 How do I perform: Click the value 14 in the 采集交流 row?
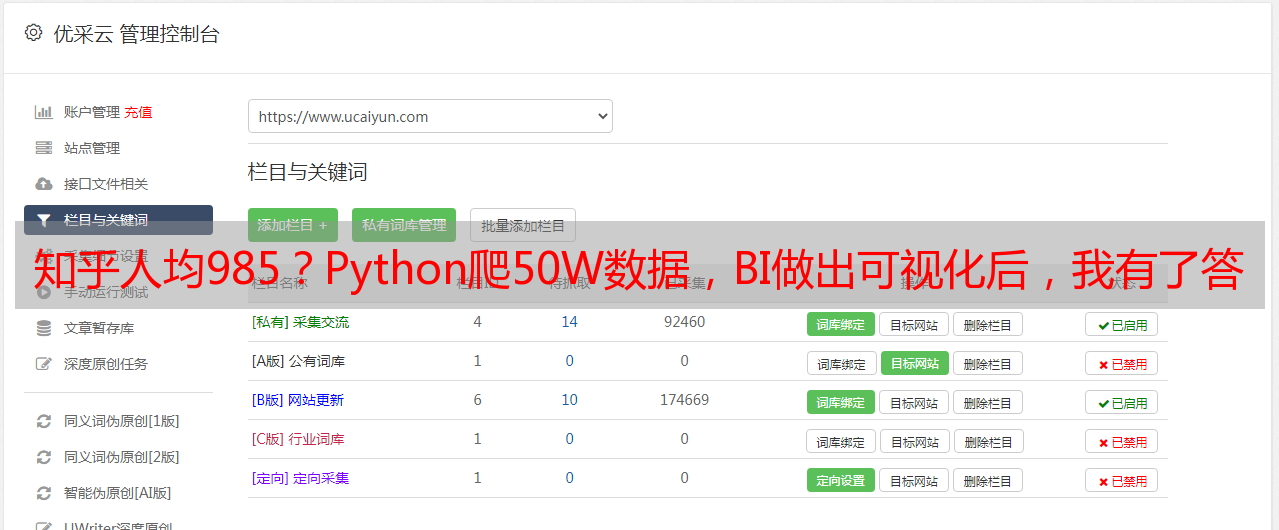(569, 322)
